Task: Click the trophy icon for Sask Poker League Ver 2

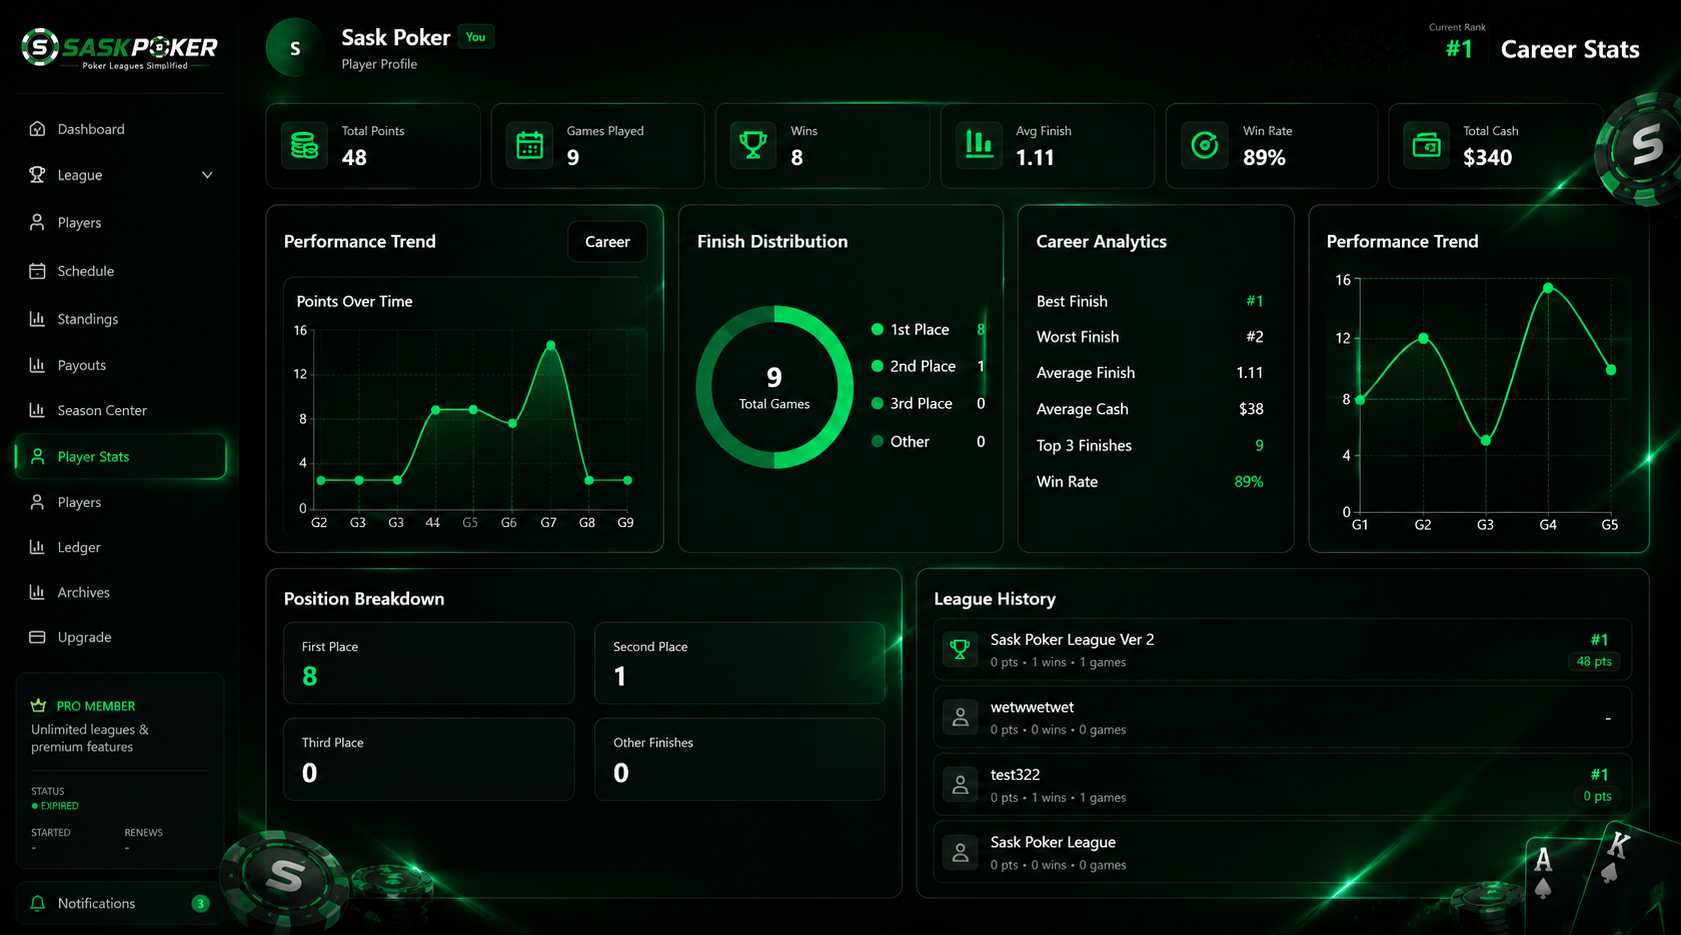Action: point(960,650)
